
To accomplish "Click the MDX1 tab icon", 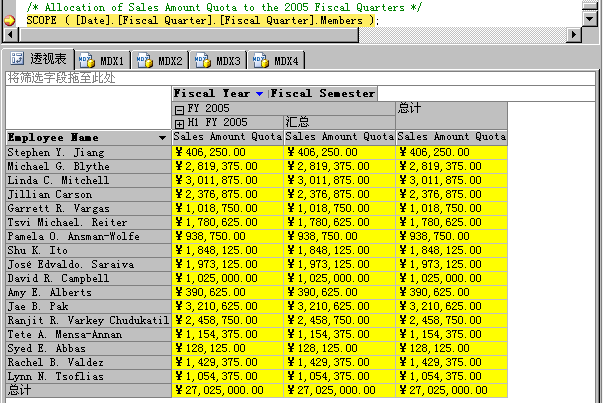I will (87, 61).
